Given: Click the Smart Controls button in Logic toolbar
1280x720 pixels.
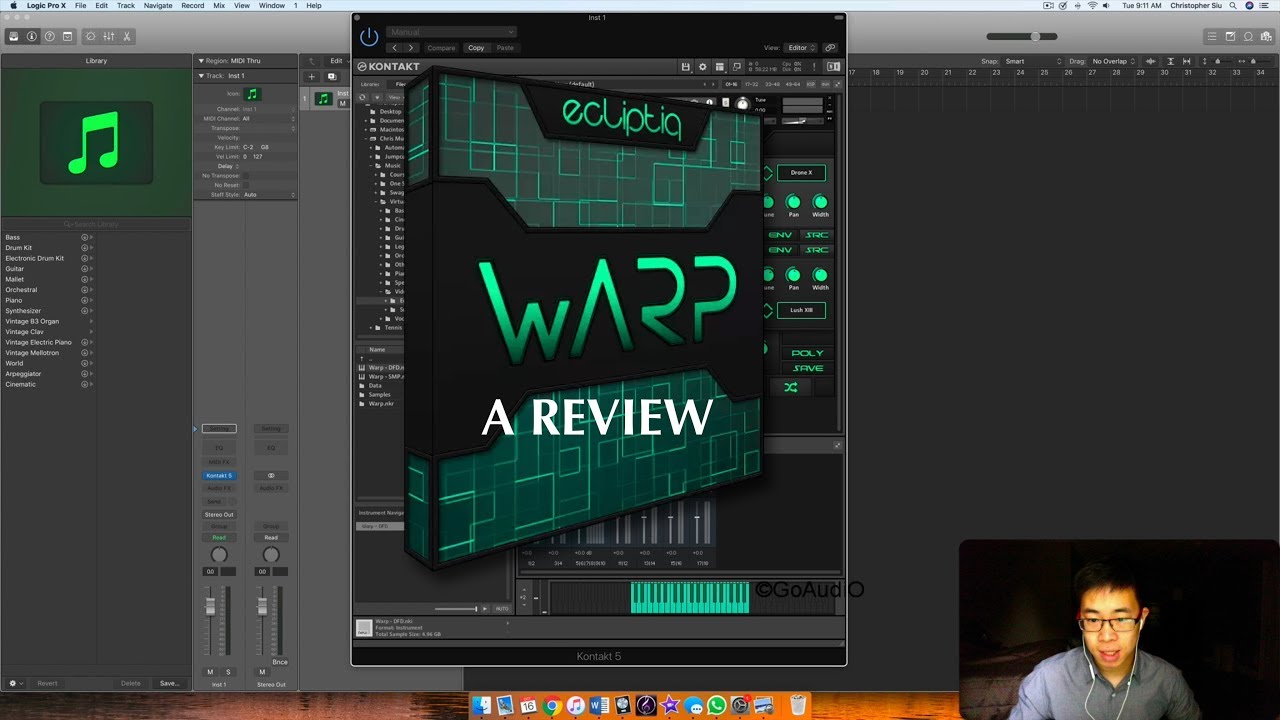Looking at the screenshot, I should tap(91, 36).
